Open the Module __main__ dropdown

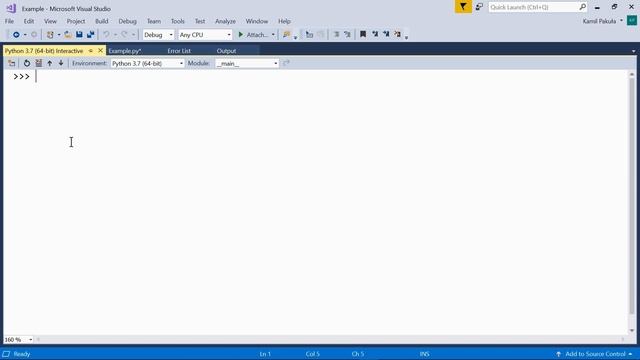coord(247,63)
